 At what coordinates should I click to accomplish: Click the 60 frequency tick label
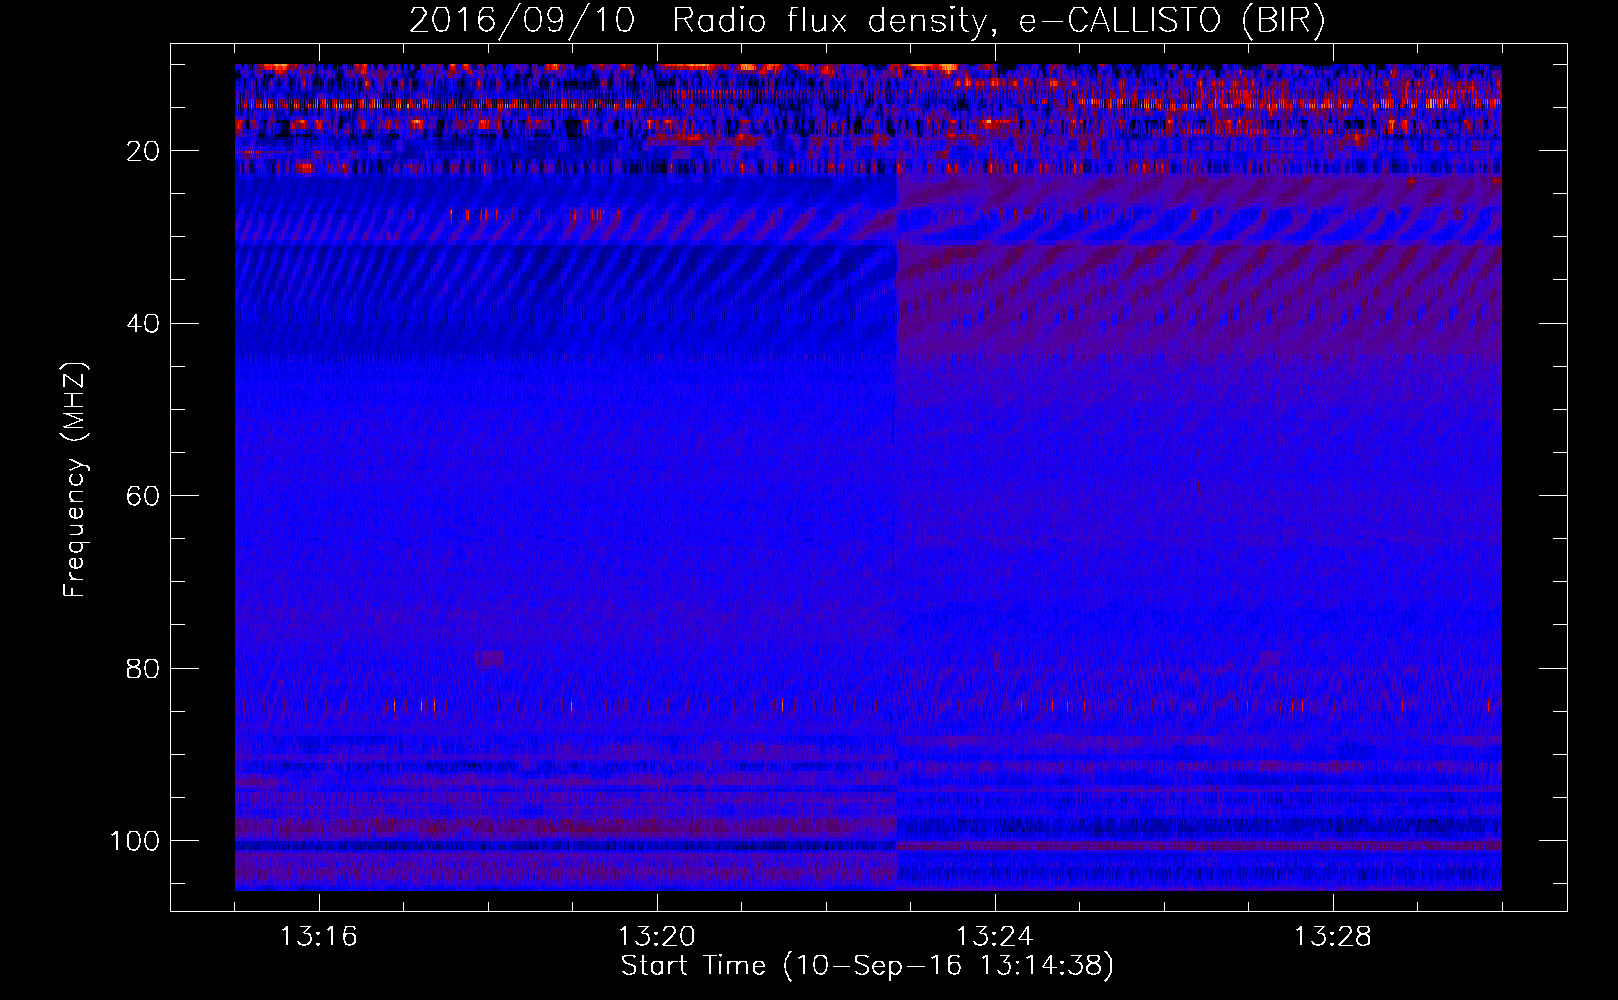[143, 496]
